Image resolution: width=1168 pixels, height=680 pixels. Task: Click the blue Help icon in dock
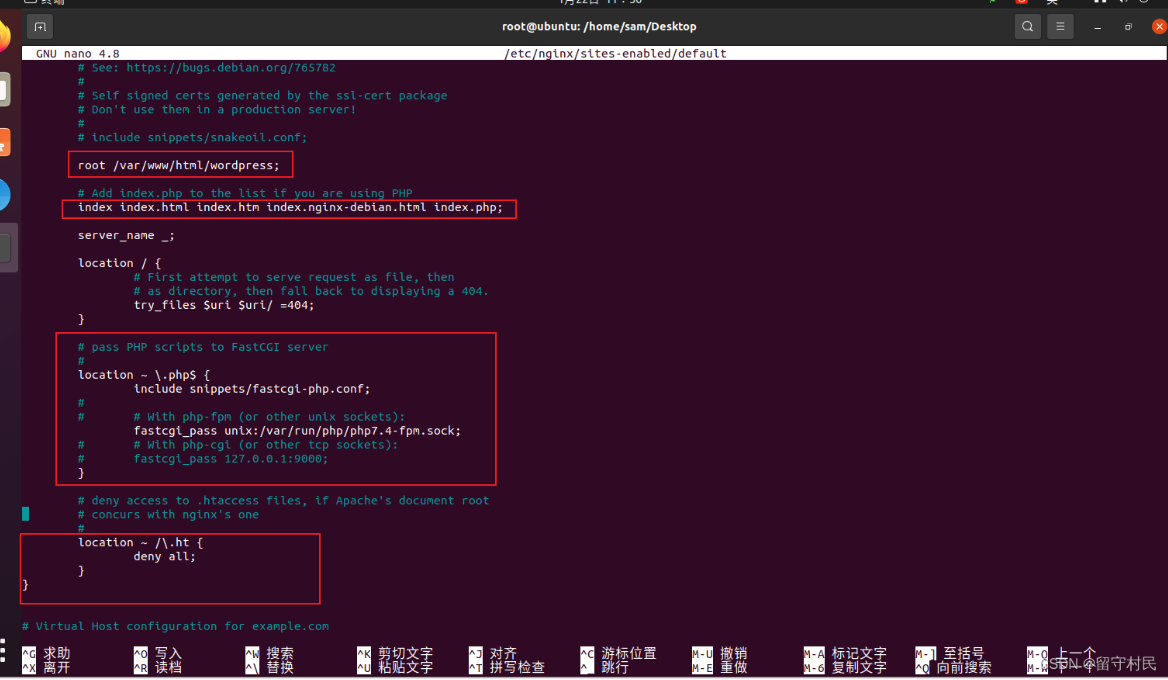4,195
